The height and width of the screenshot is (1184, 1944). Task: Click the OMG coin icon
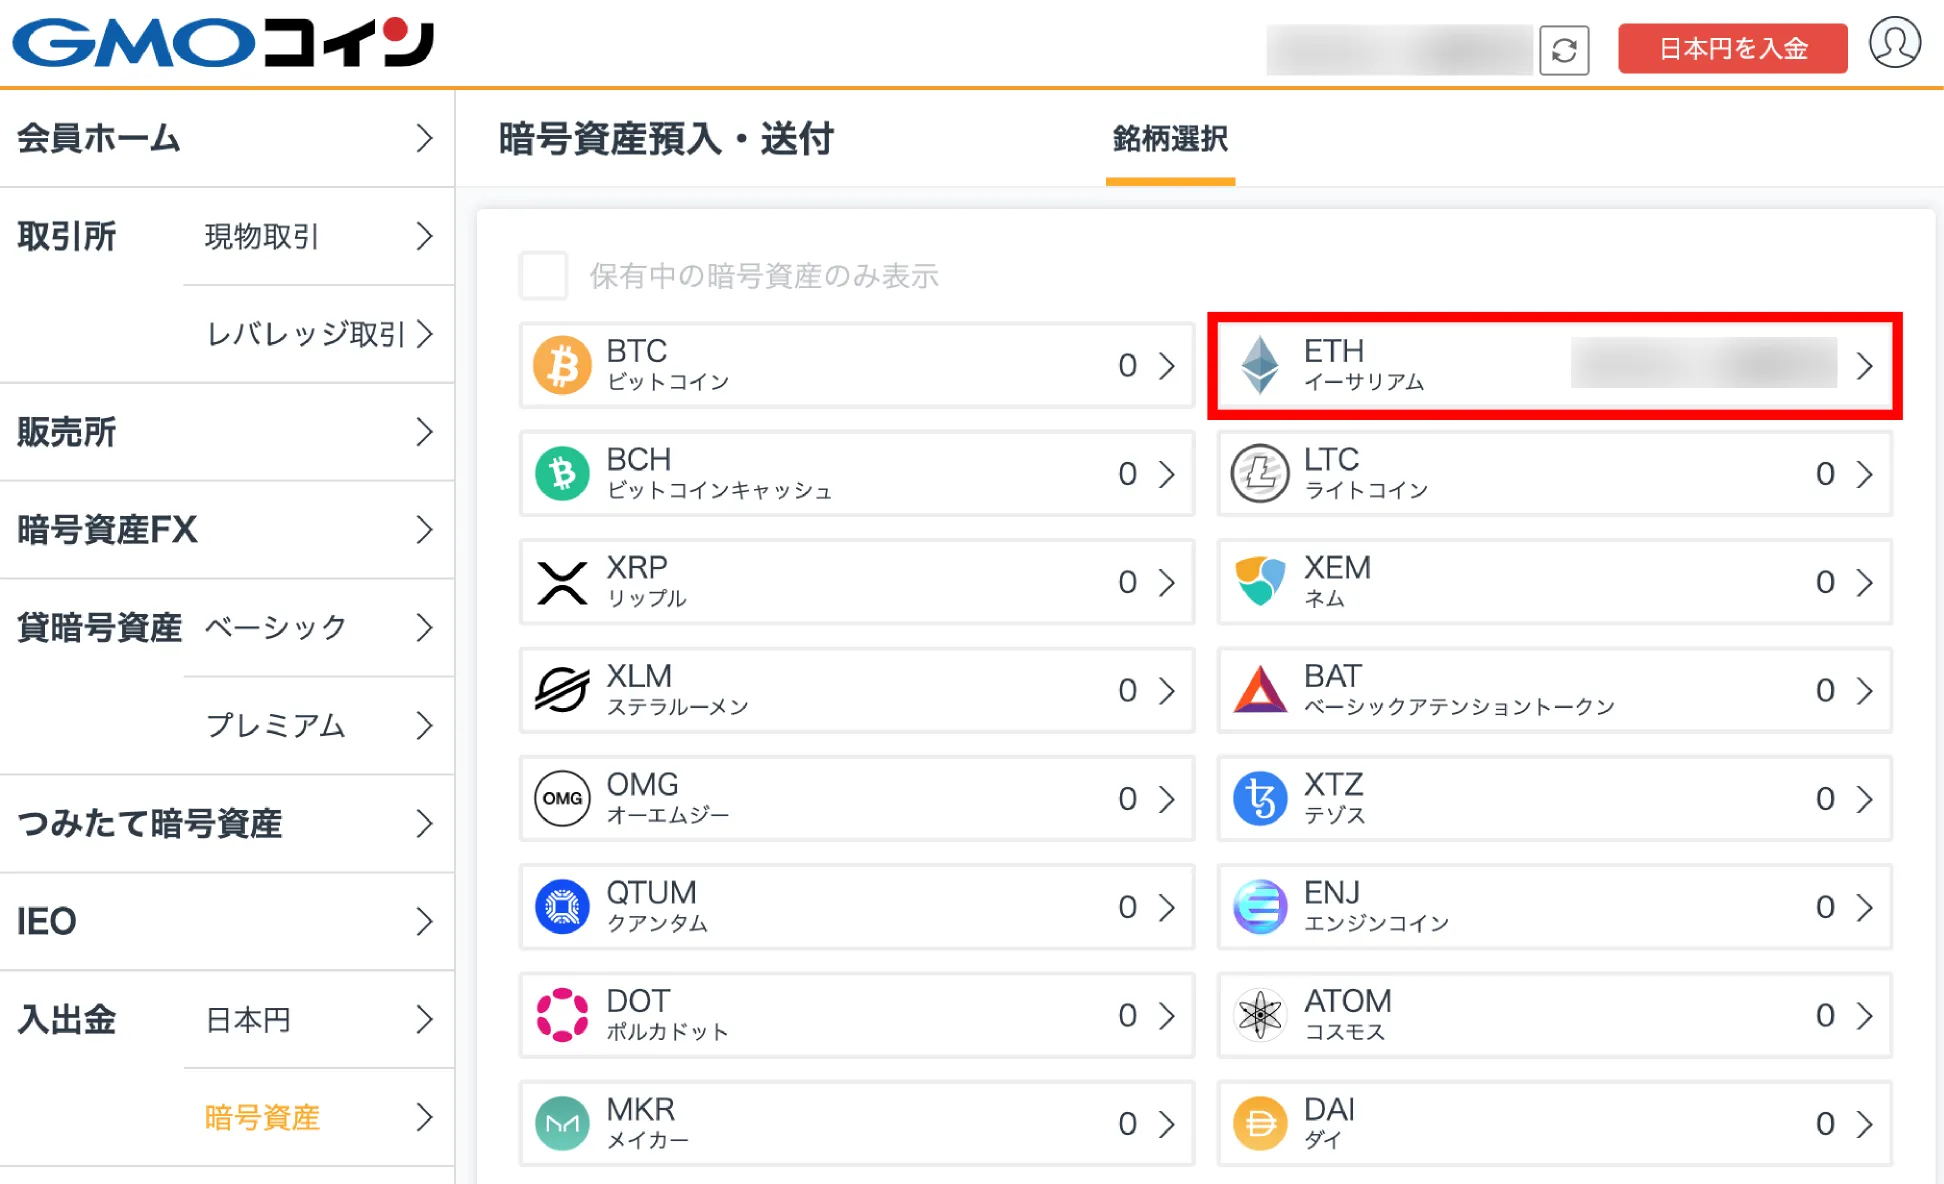click(562, 798)
